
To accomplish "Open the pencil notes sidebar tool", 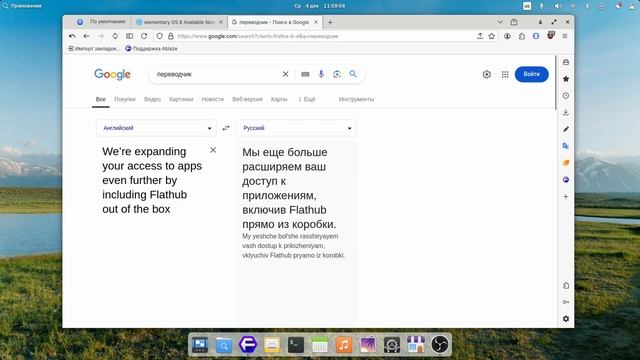I will tap(566, 129).
